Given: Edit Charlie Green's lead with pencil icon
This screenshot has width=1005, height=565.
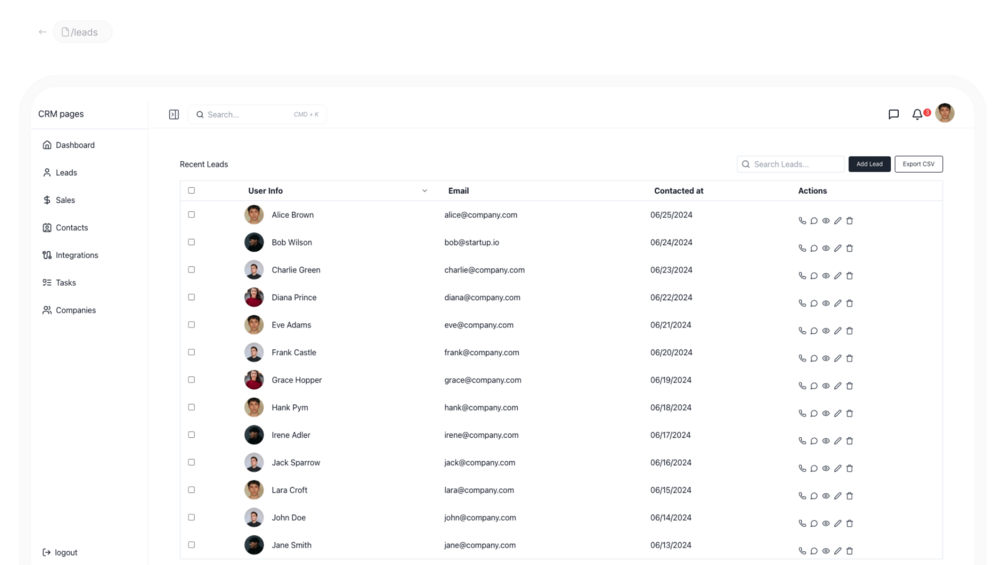Looking at the screenshot, I should 838,275.
